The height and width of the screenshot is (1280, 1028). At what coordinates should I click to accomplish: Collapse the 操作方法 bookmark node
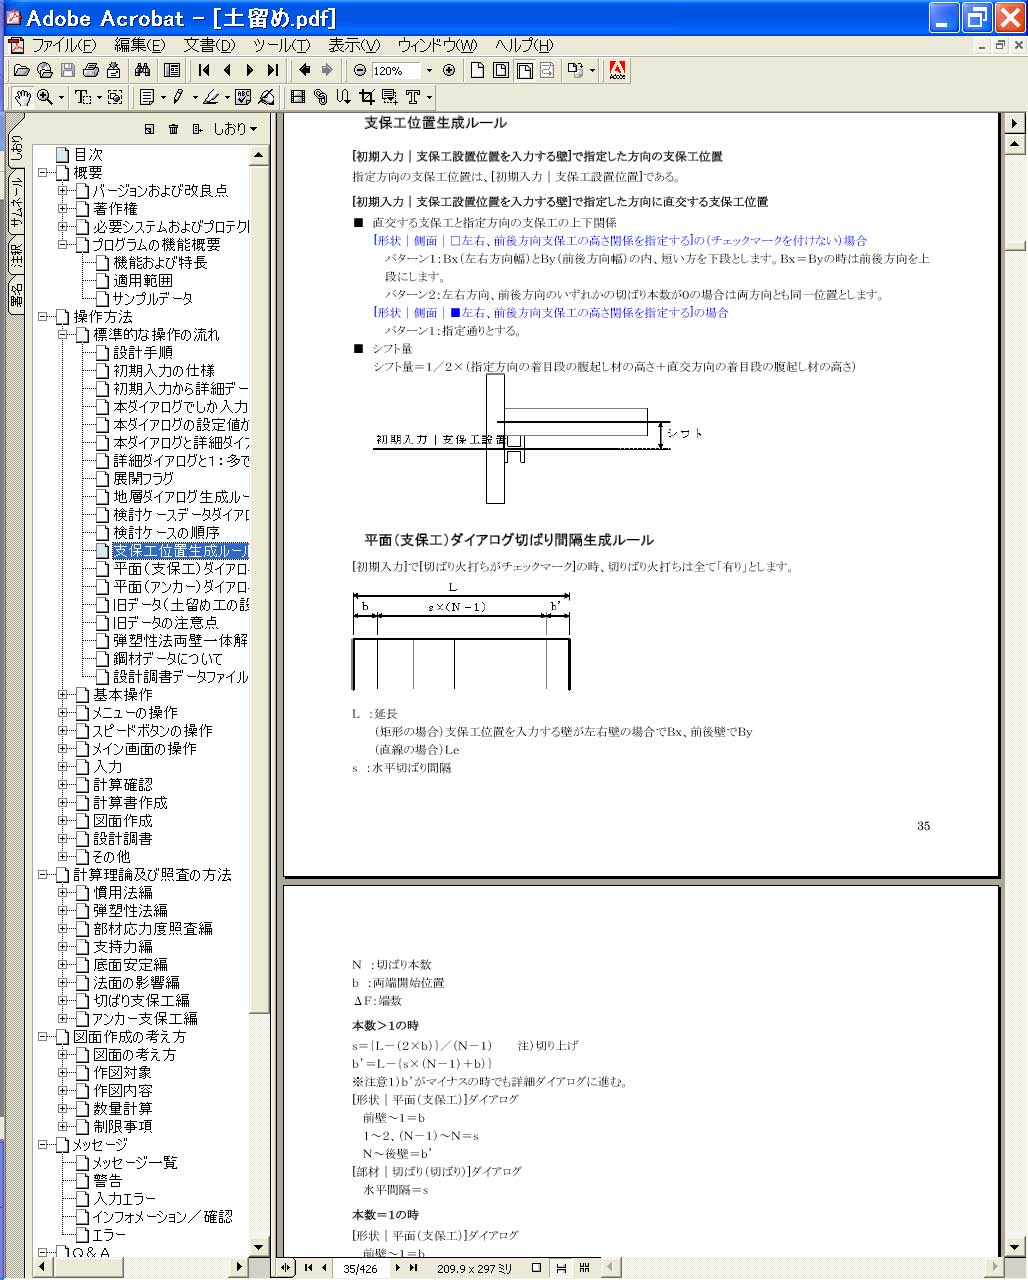[44, 317]
